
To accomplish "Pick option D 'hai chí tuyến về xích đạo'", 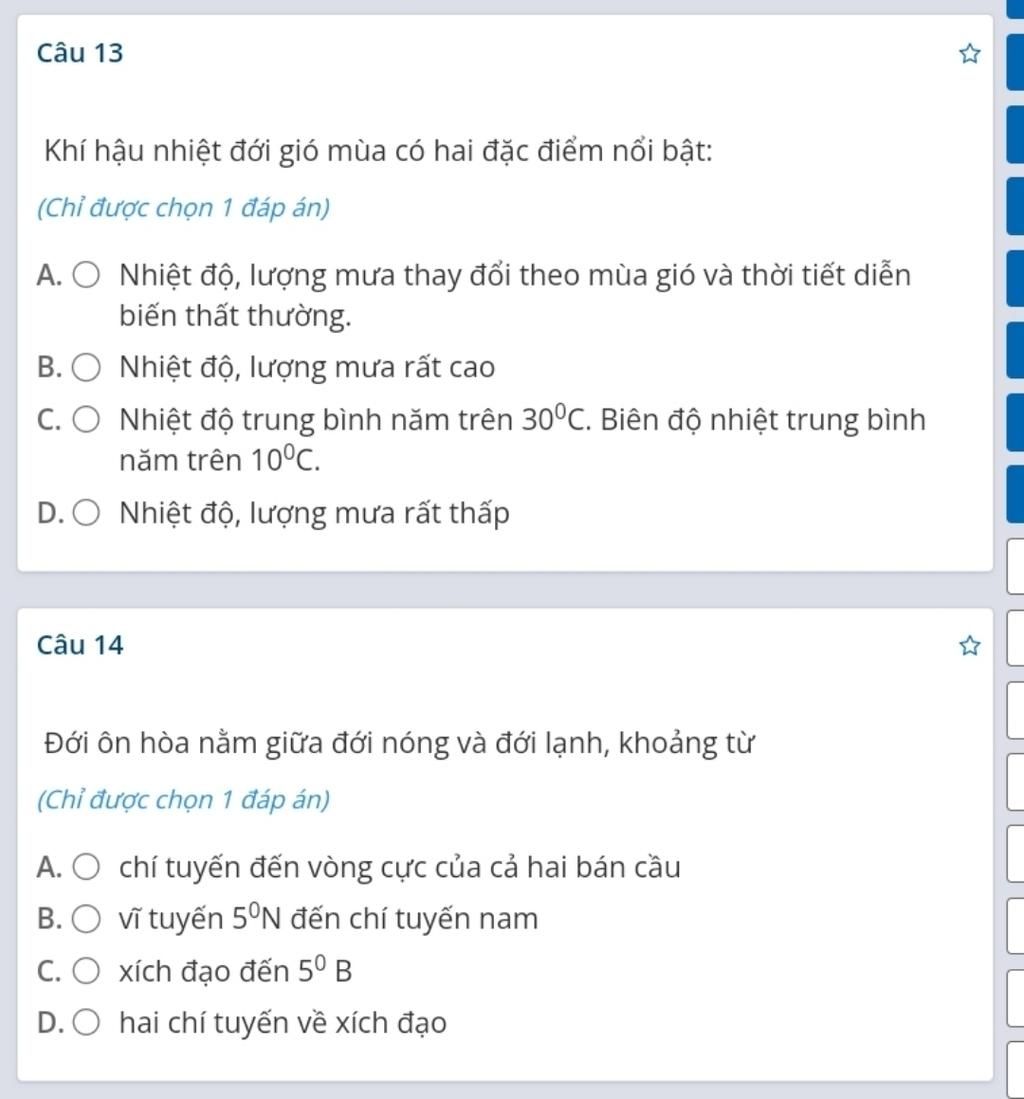I will click(x=86, y=1023).
